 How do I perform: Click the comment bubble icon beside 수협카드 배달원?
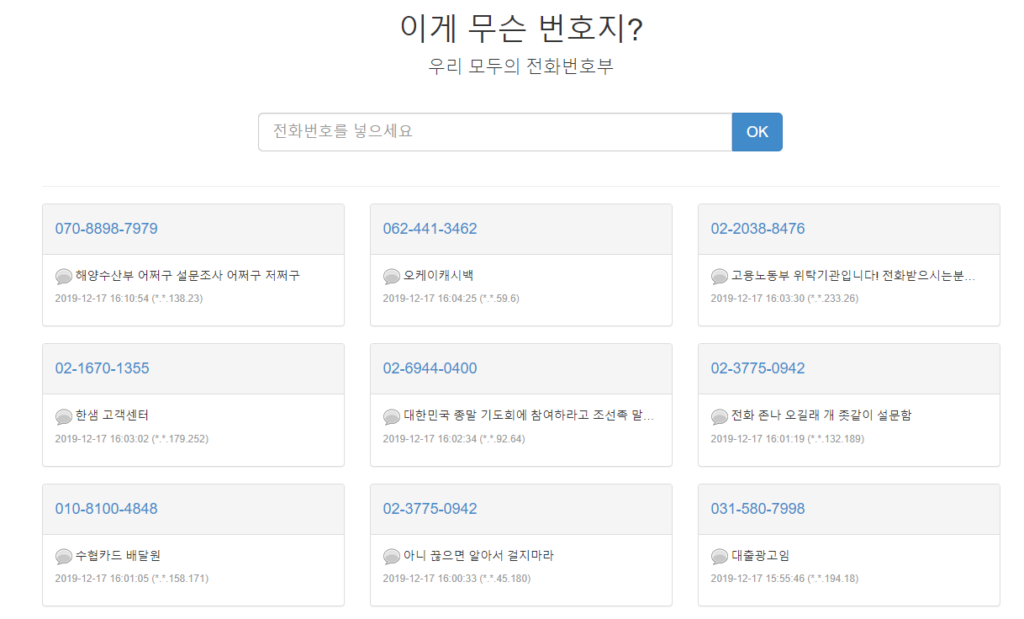62,556
